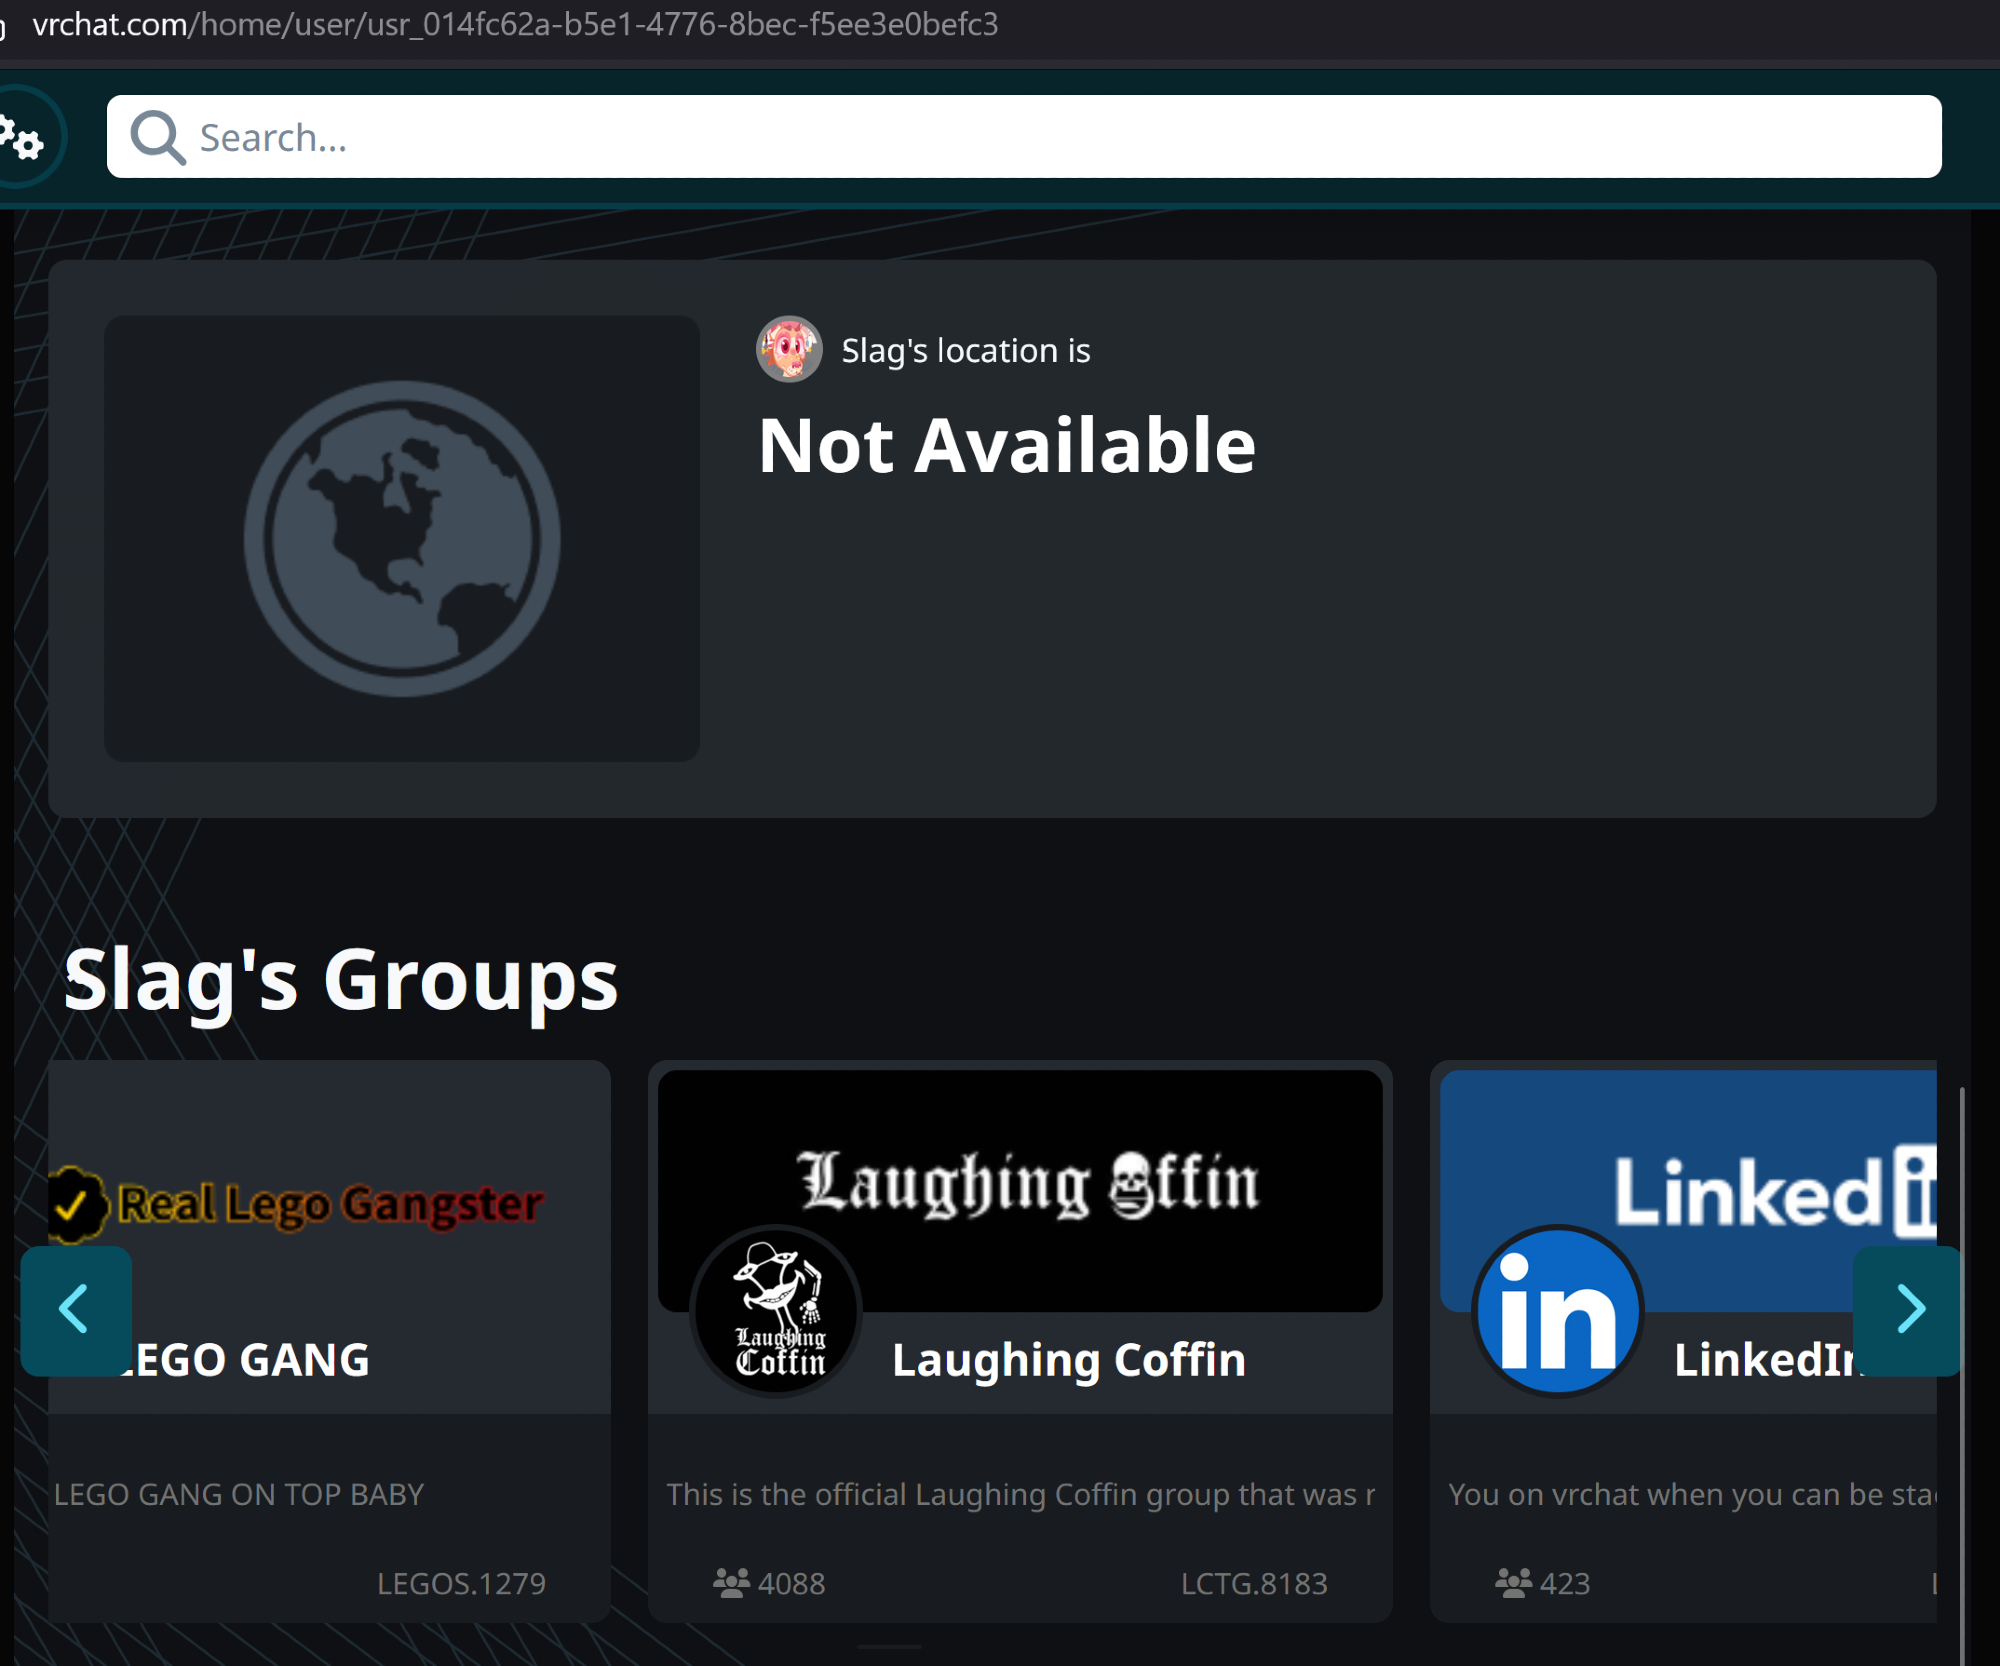Click the magnifier search icon
This screenshot has width=2000, height=1666.
(x=158, y=137)
